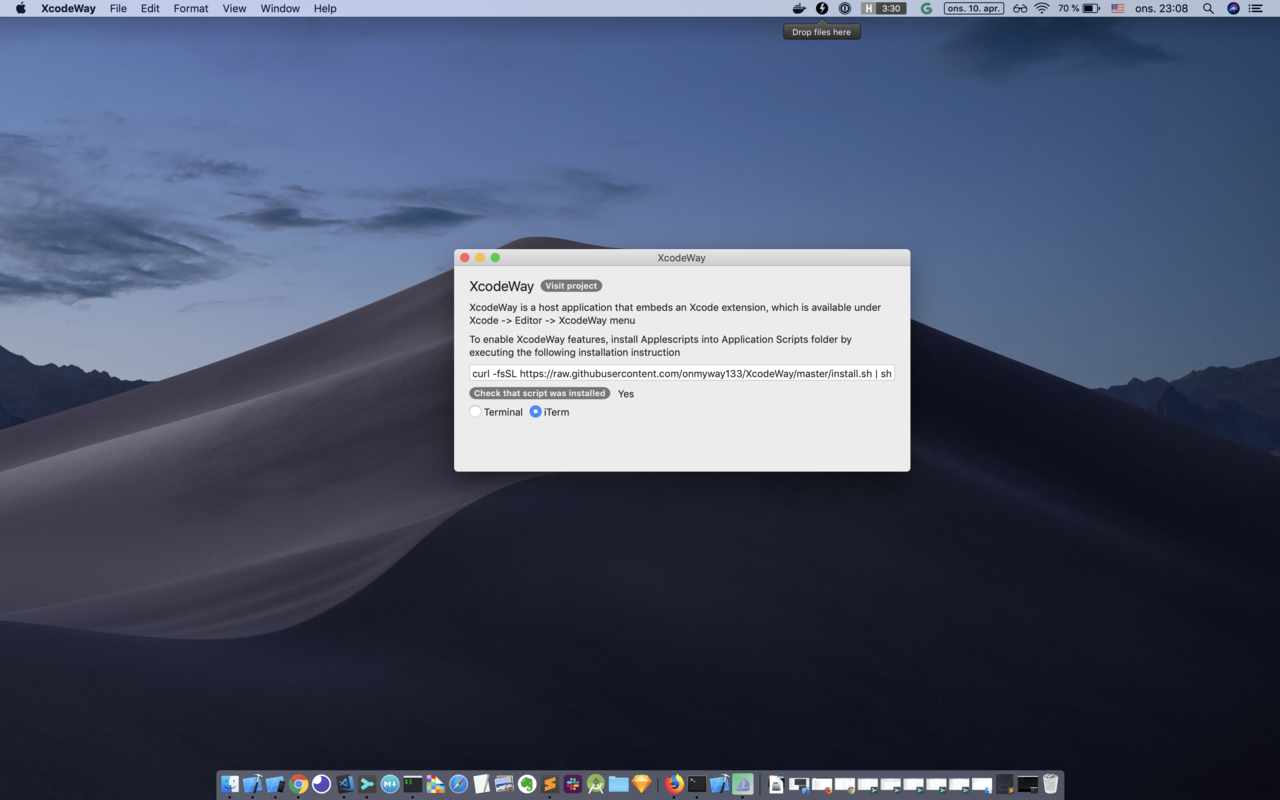Image resolution: width=1280 pixels, height=800 pixels.
Task: Open the XcodeWay application menu
Action: (68, 8)
